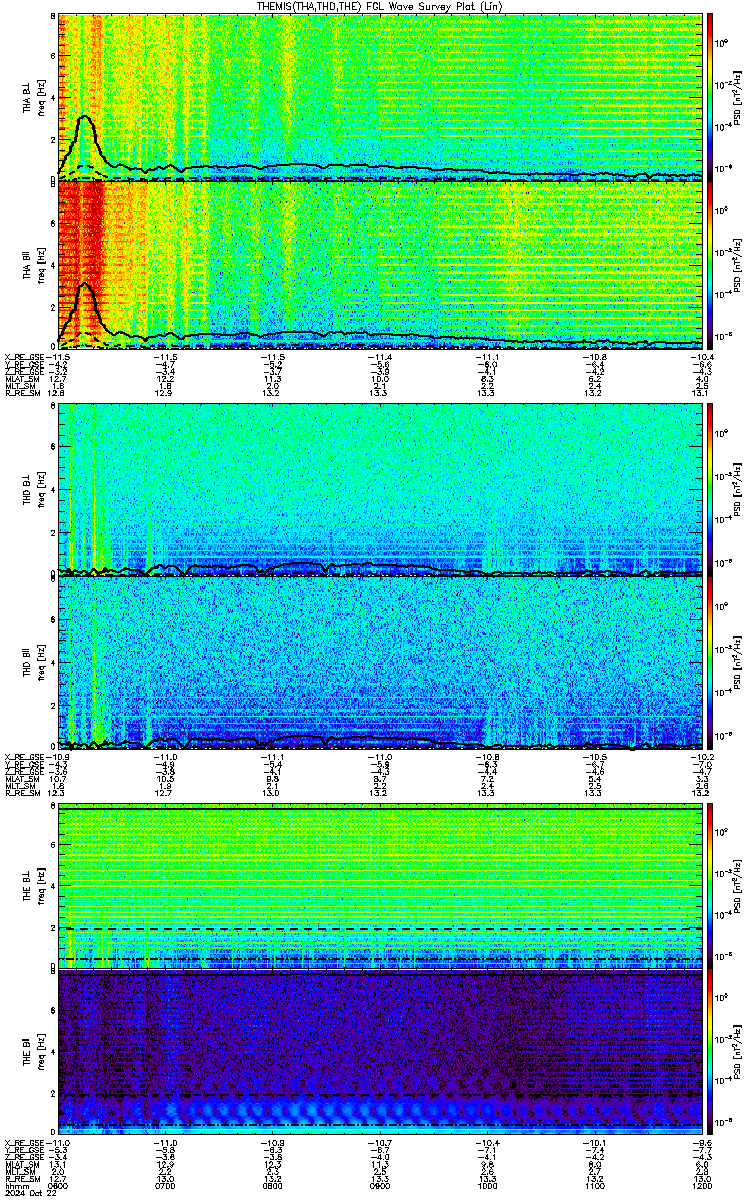
Task: Click the PSD color bar beside THE B-parallel
Action: 710,1052
